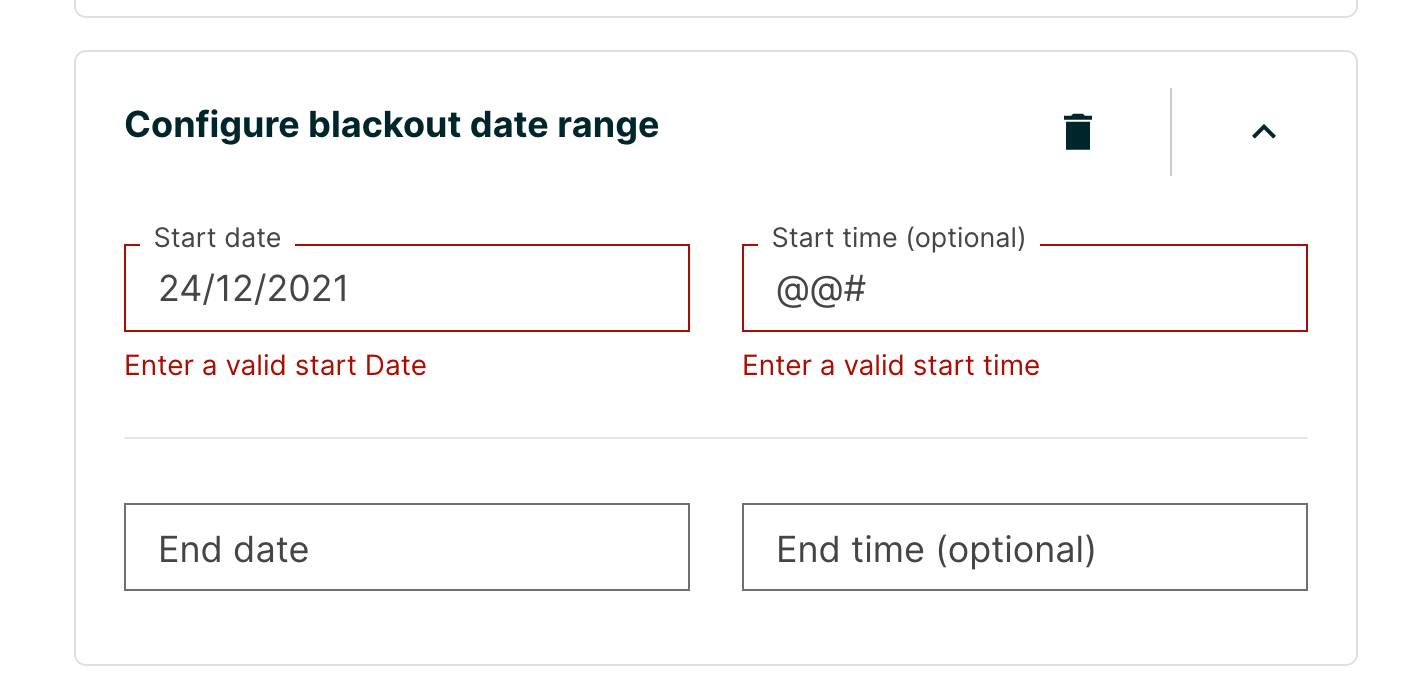Image resolution: width=1426 pixels, height=700 pixels.
Task: Click the floating "Start date" label
Action: (217, 238)
